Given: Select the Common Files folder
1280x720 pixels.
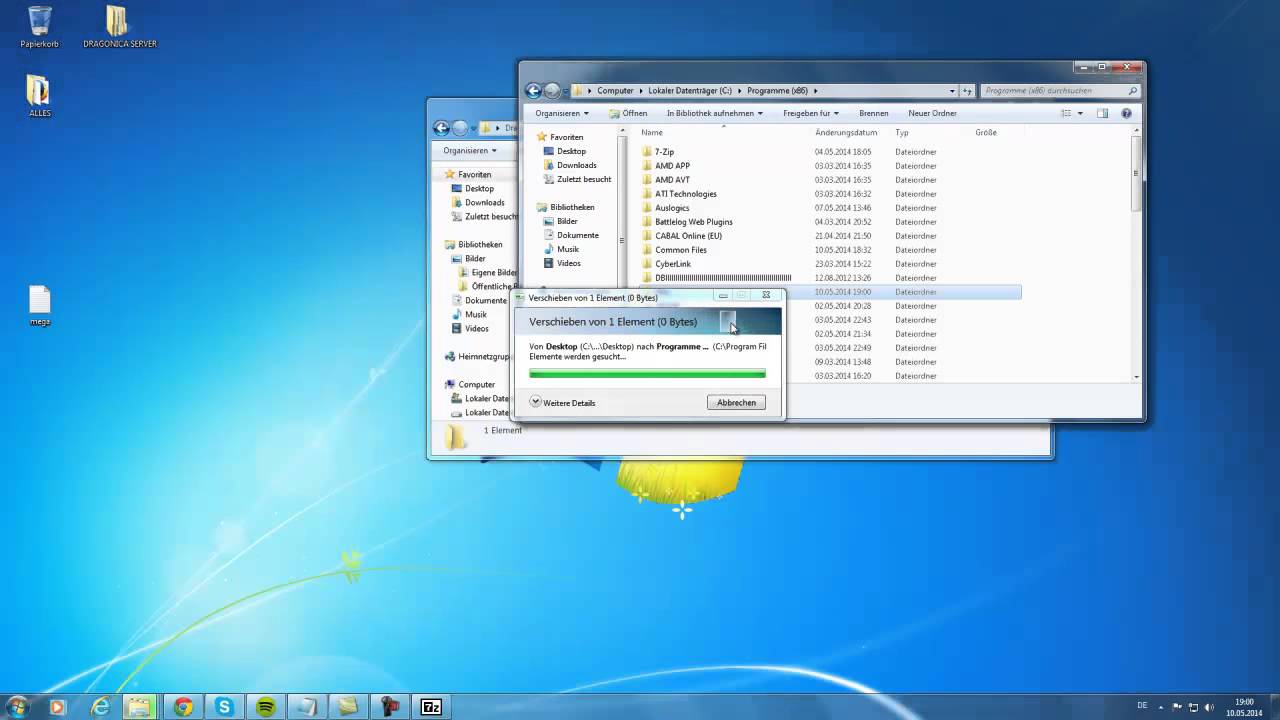Looking at the screenshot, I should (680, 250).
